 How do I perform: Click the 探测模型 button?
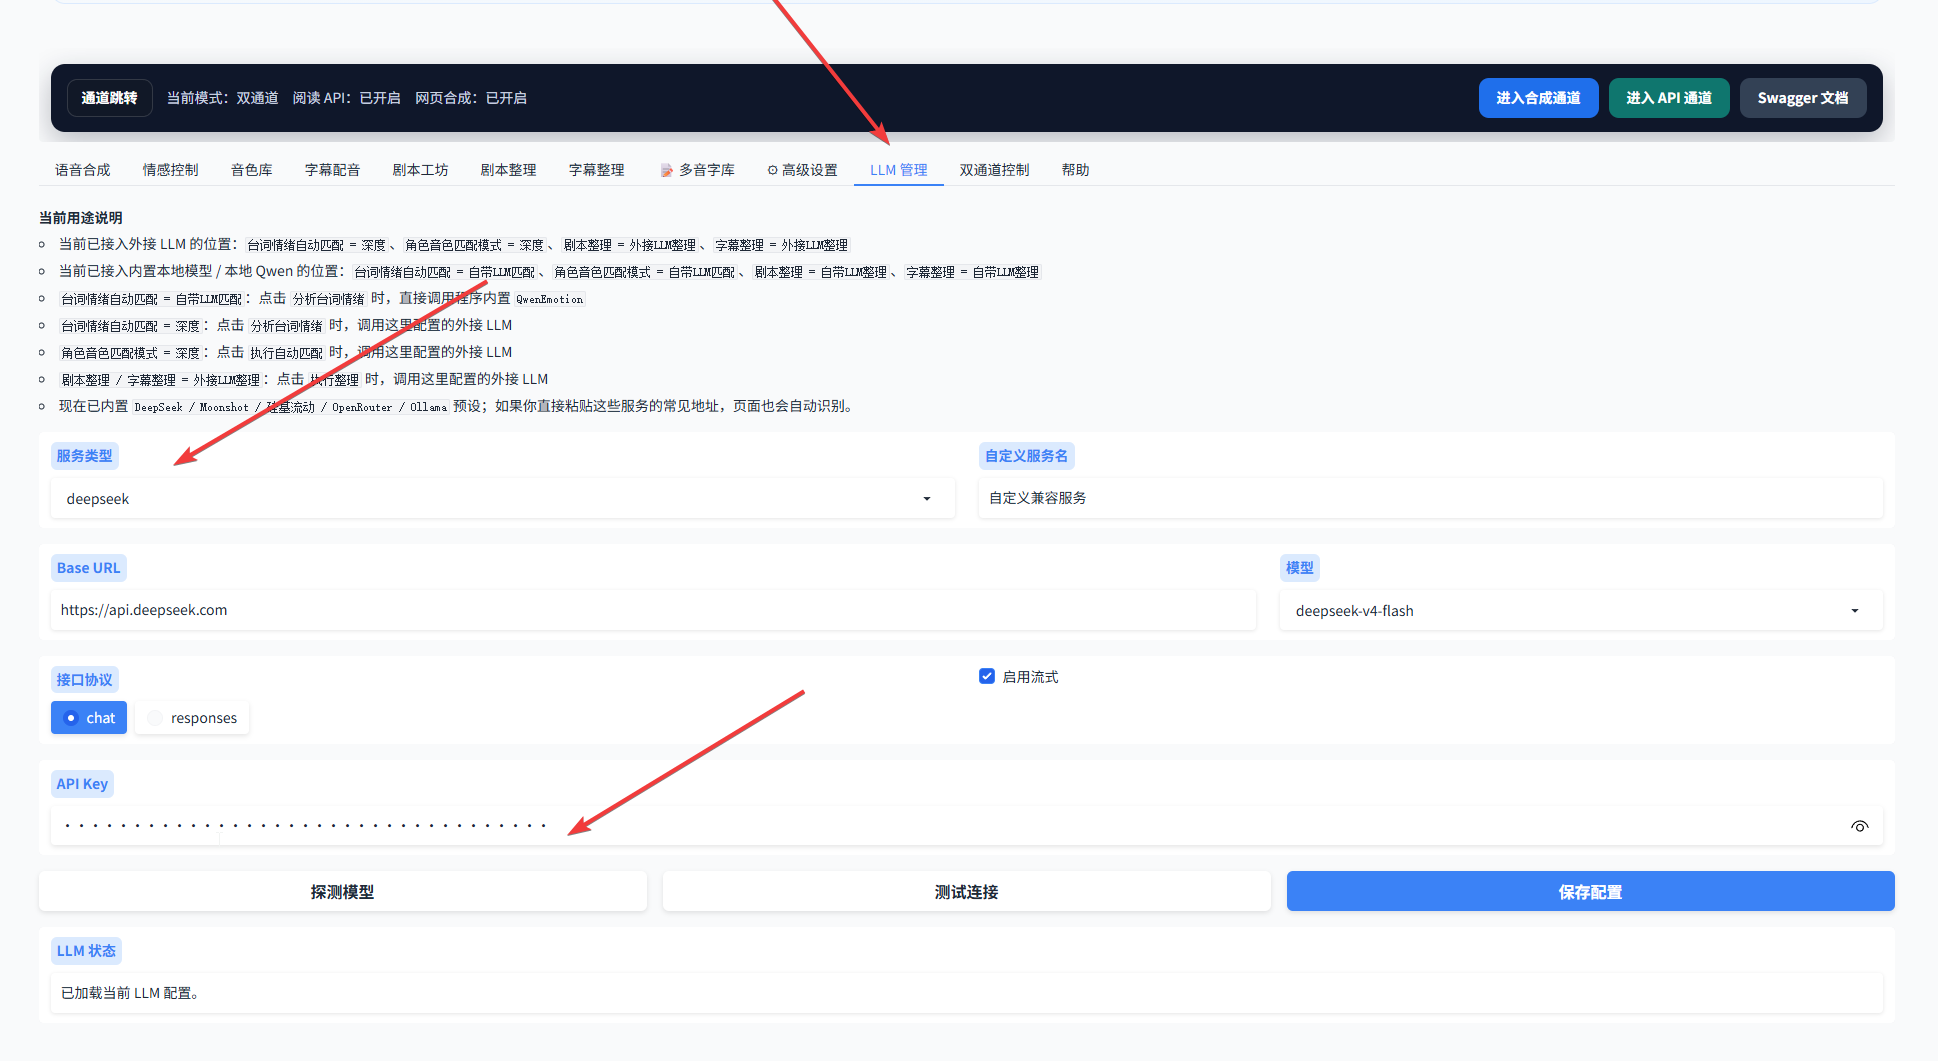tap(343, 891)
